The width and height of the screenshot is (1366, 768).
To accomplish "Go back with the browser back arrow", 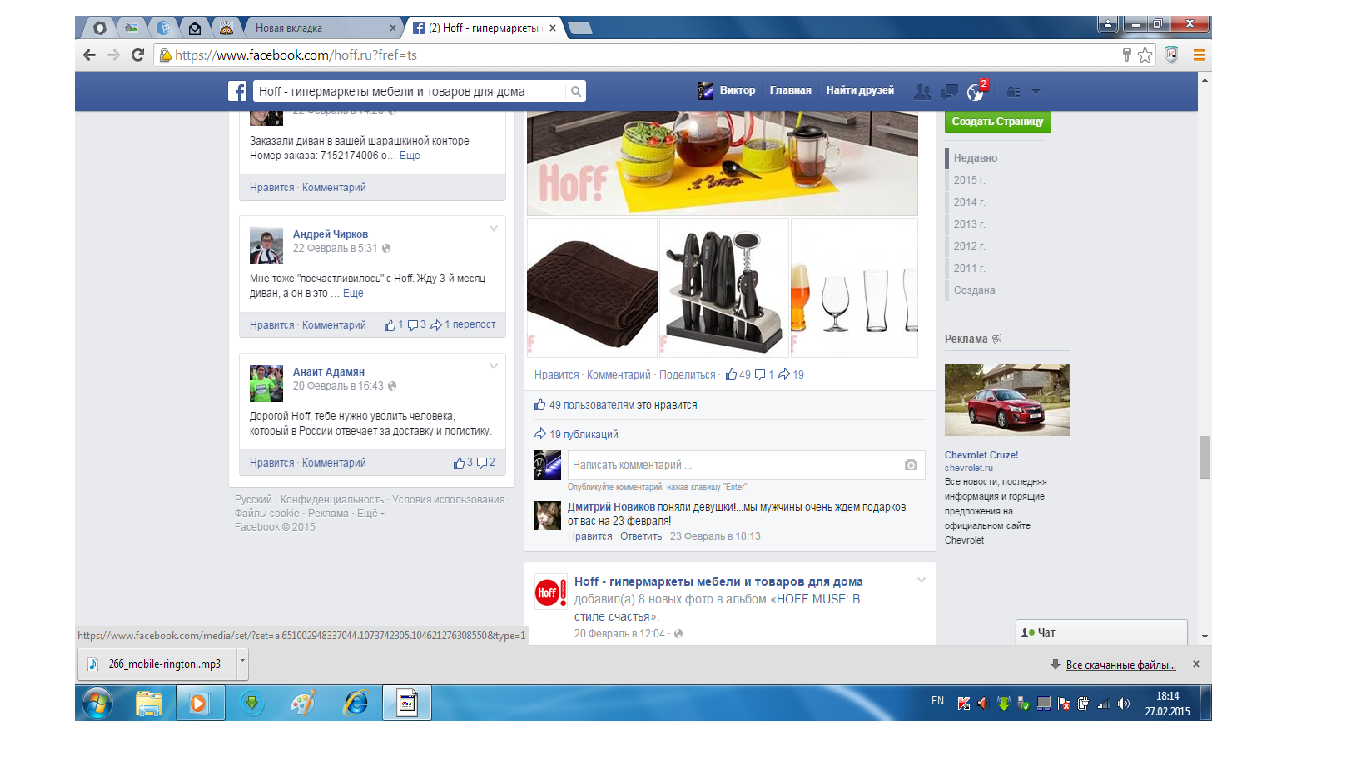I will tap(89, 55).
